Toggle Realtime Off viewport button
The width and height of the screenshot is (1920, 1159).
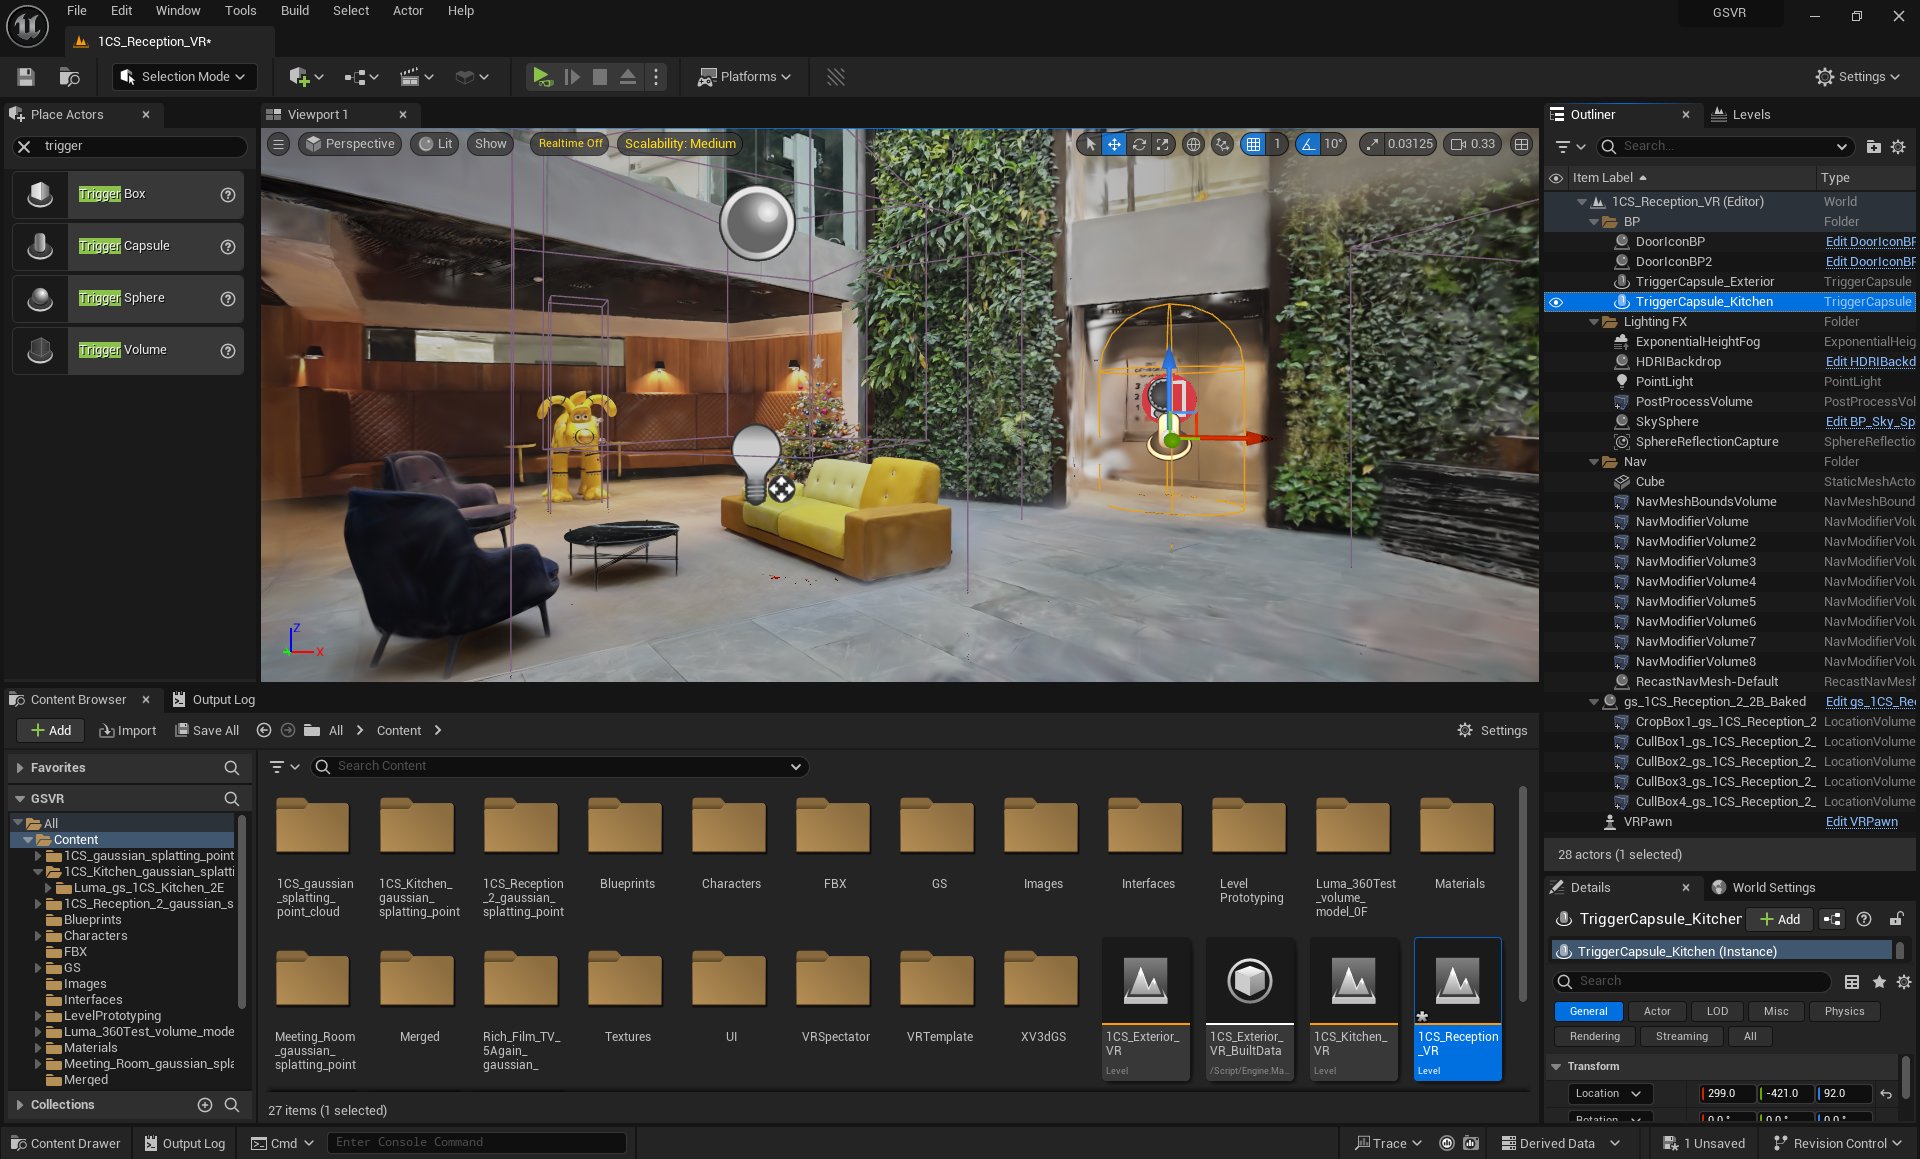[x=570, y=144]
